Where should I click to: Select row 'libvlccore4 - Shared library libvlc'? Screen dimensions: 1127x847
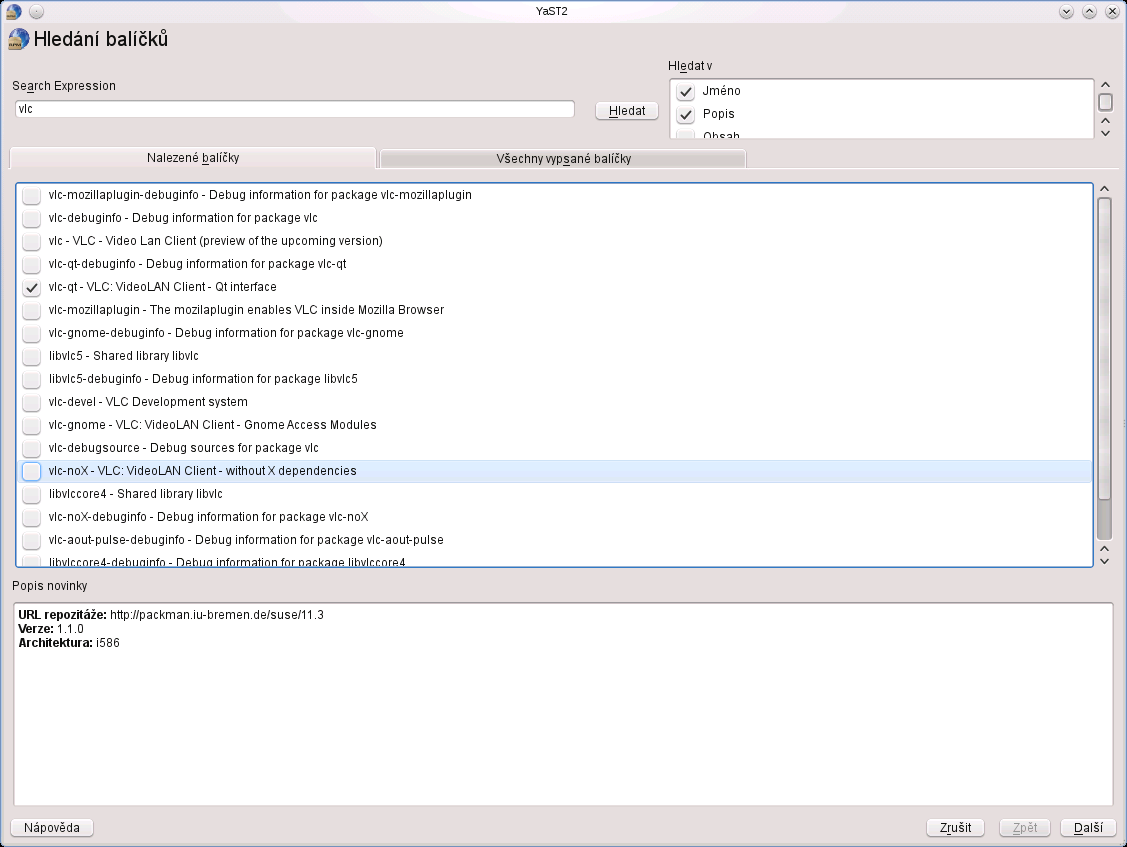(554, 494)
